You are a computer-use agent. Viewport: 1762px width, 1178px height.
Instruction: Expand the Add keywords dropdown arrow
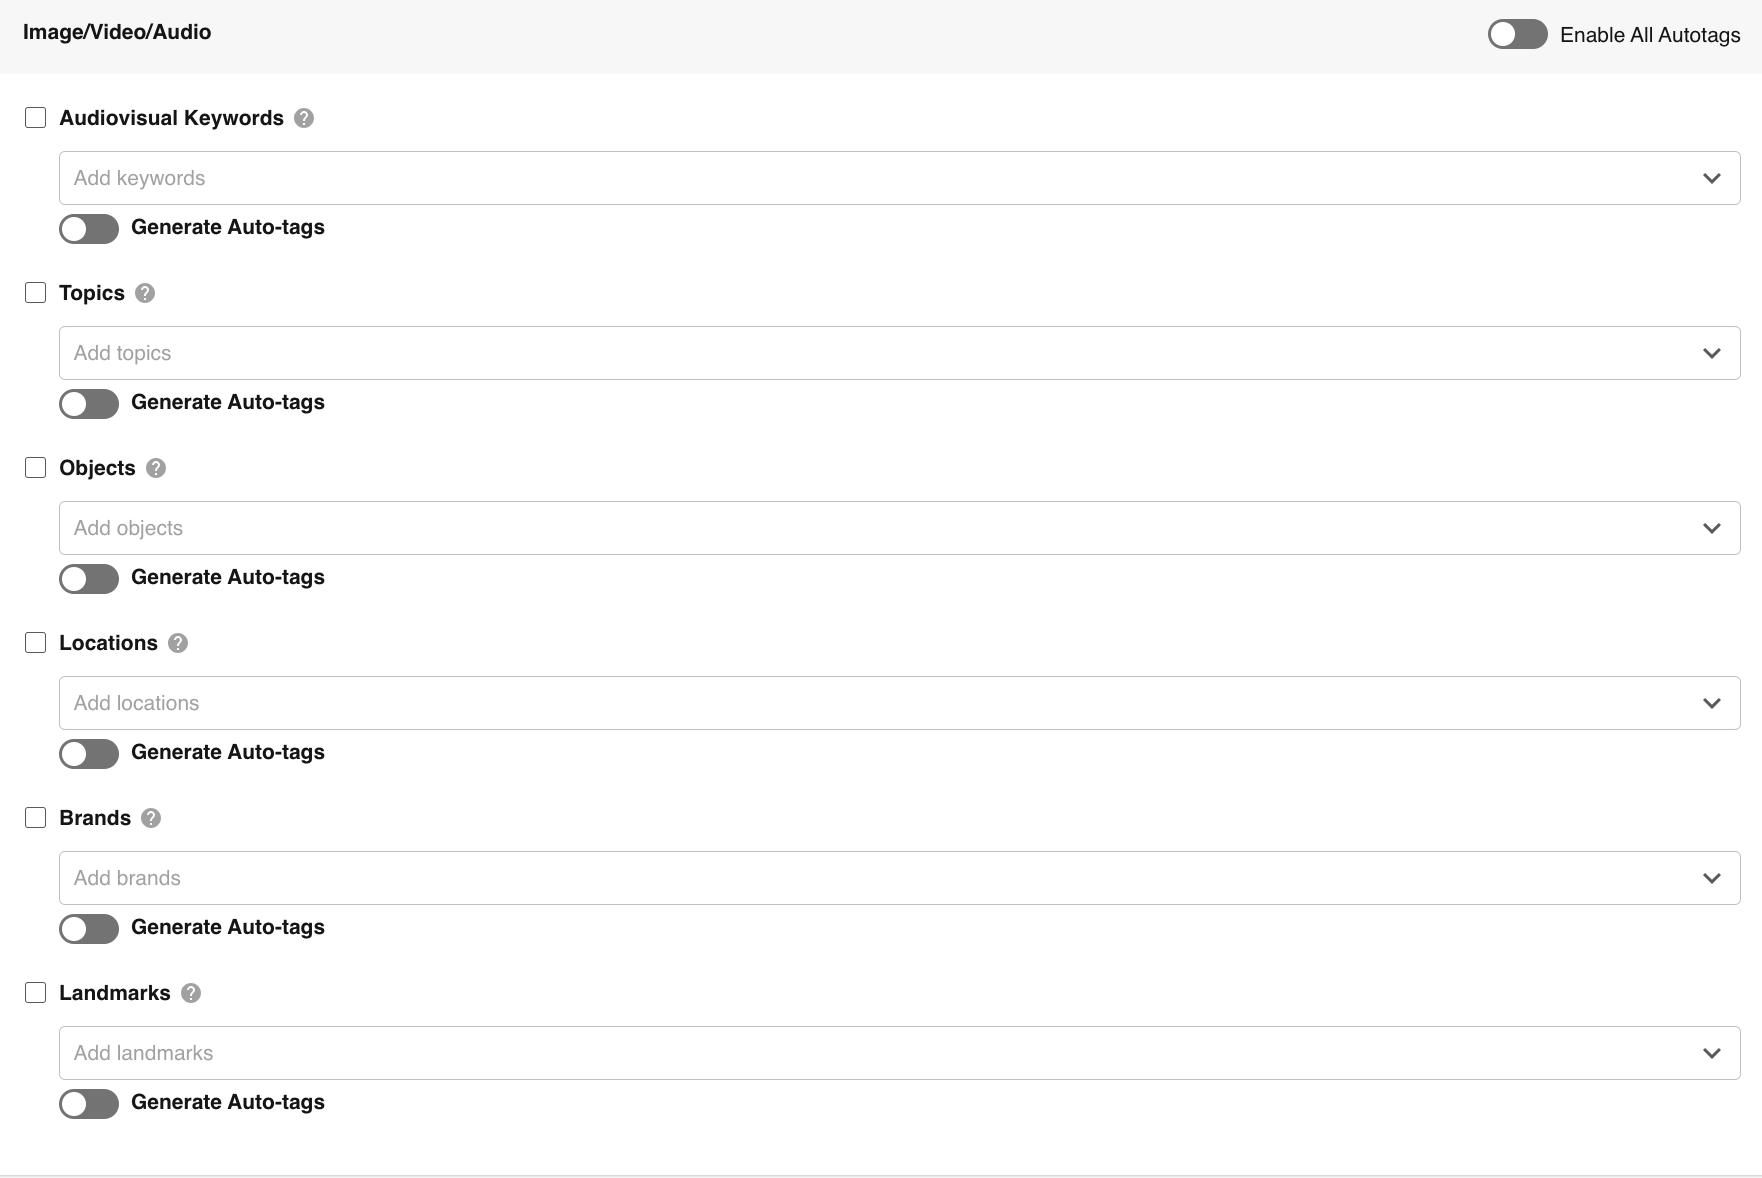(x=1712, y=178)
